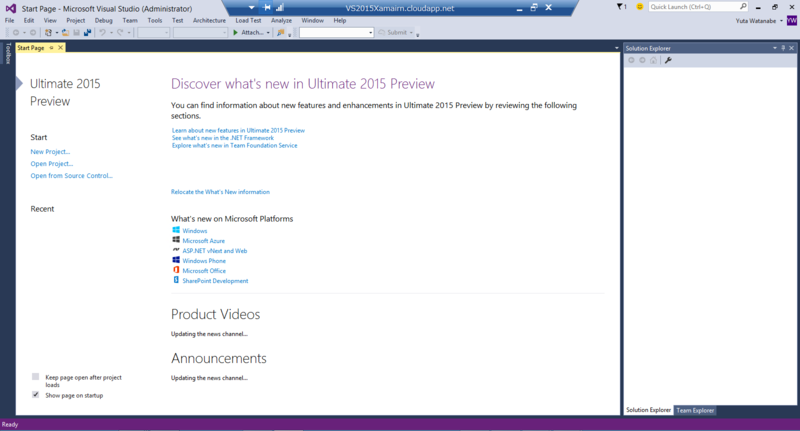Switch to the Team Explorer tab
Screen dimensions: 800x431
[x=695, y=410]
